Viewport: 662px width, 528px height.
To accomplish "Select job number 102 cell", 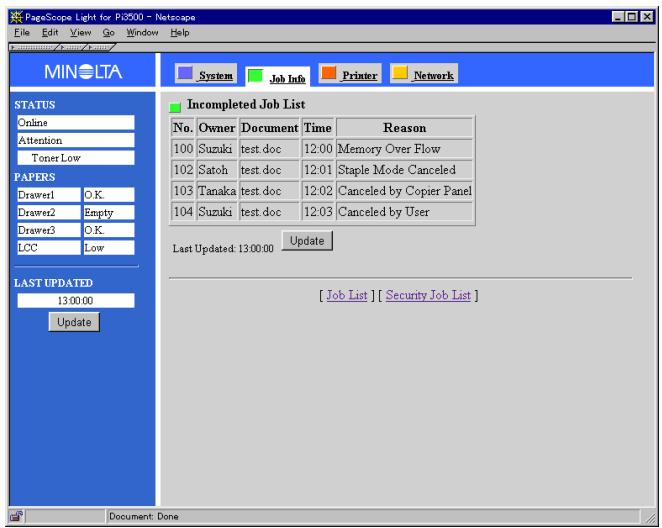I will [x=183, y=170].
